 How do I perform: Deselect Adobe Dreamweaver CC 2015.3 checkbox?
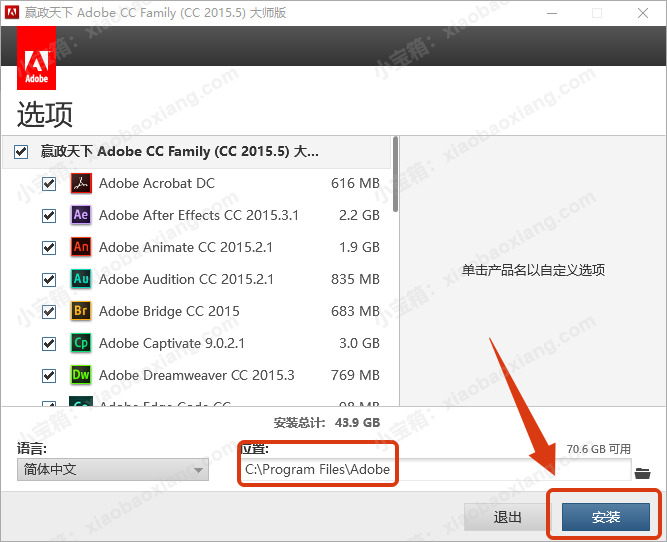pyautogui.click(x=49, y=376)
